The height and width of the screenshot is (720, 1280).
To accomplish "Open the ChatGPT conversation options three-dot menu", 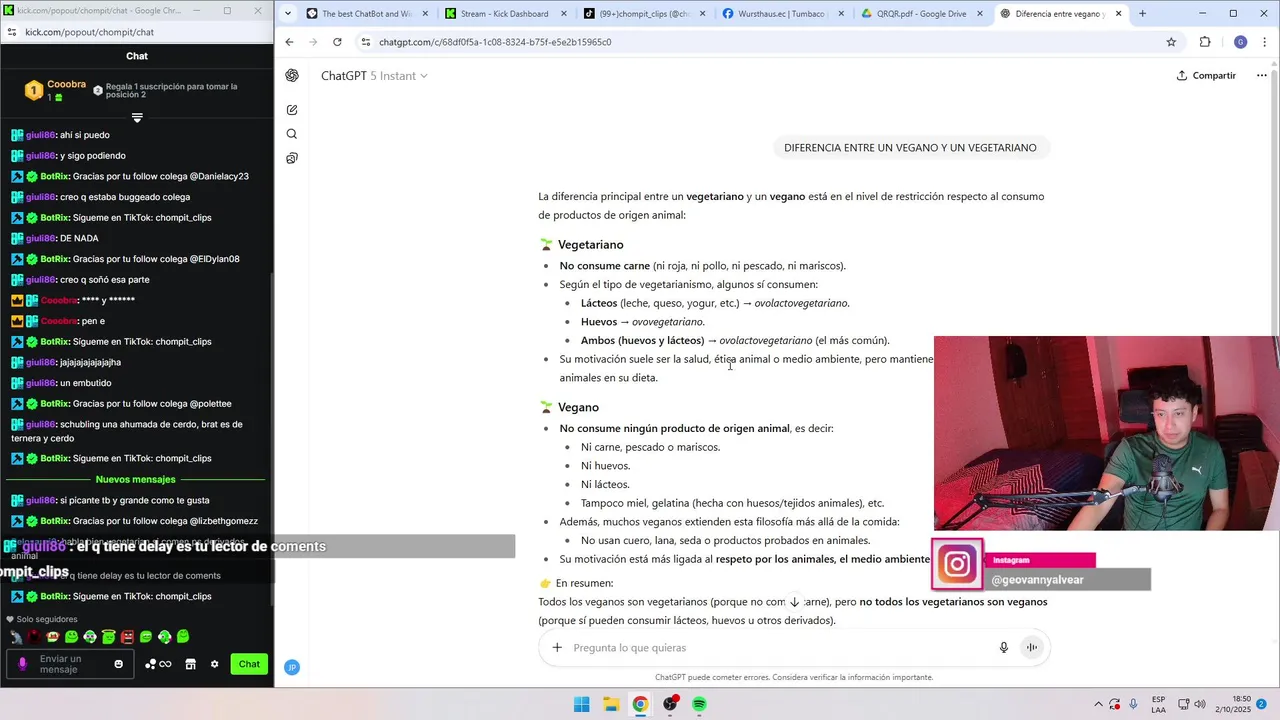I will tap(1261, 76).
